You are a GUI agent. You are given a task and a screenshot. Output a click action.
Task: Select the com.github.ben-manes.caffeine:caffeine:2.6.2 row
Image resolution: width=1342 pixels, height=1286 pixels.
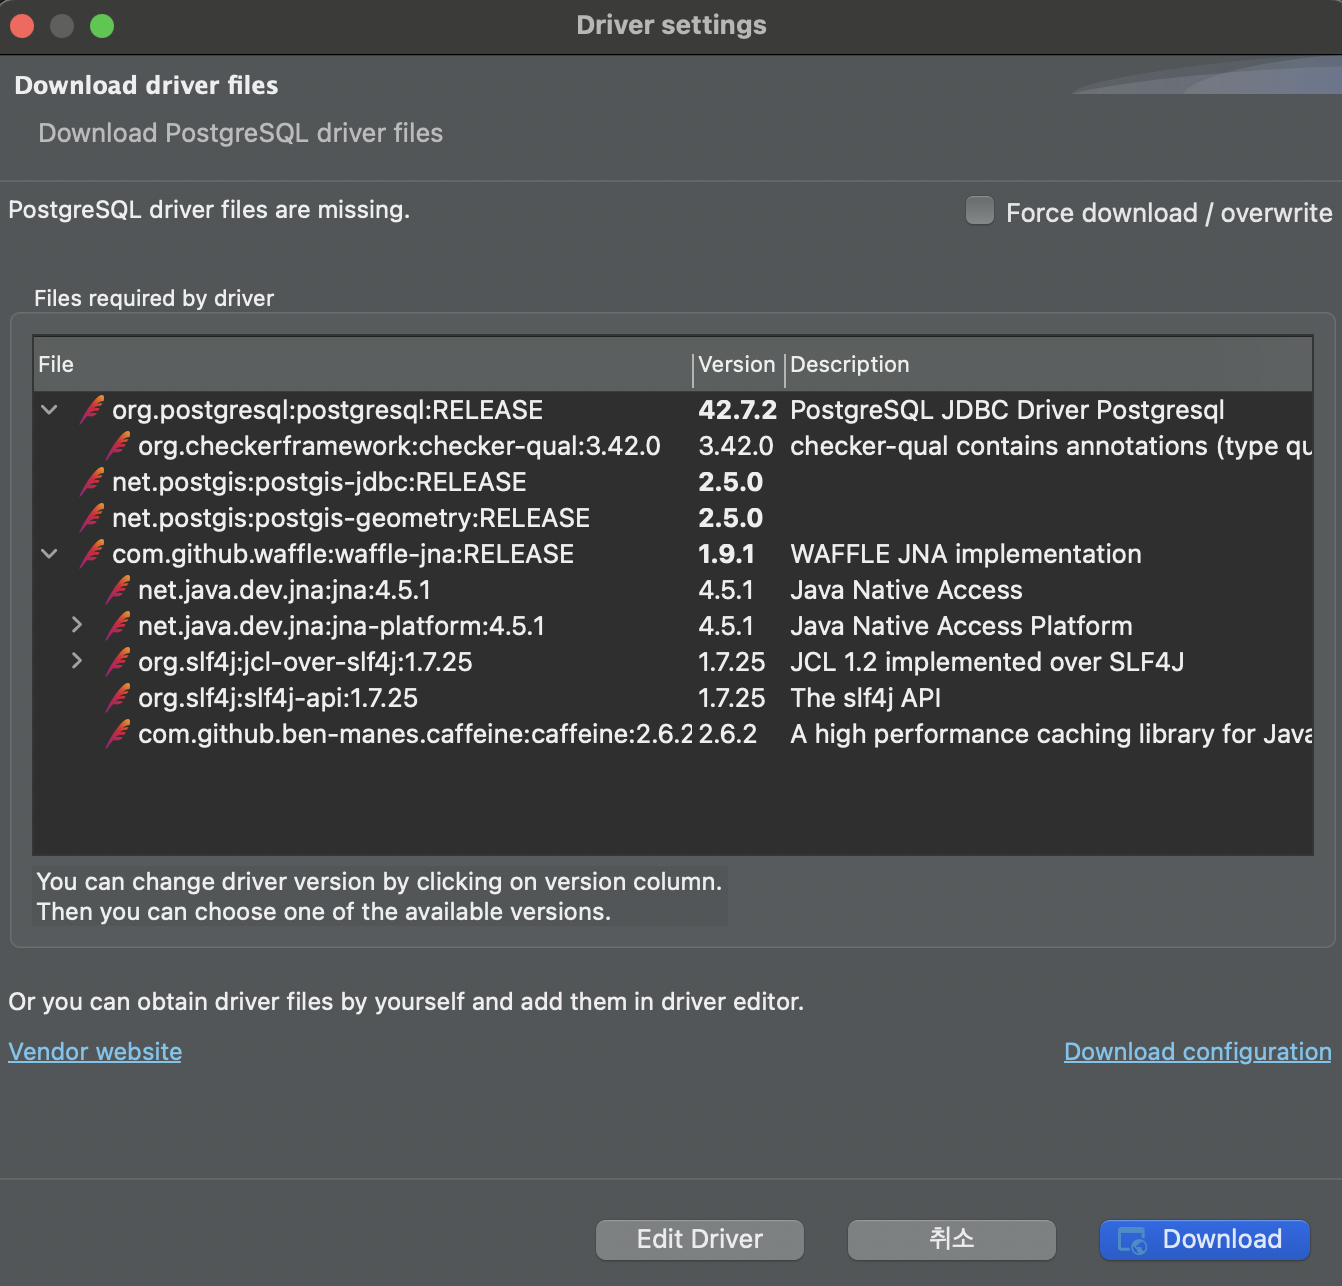673,734
